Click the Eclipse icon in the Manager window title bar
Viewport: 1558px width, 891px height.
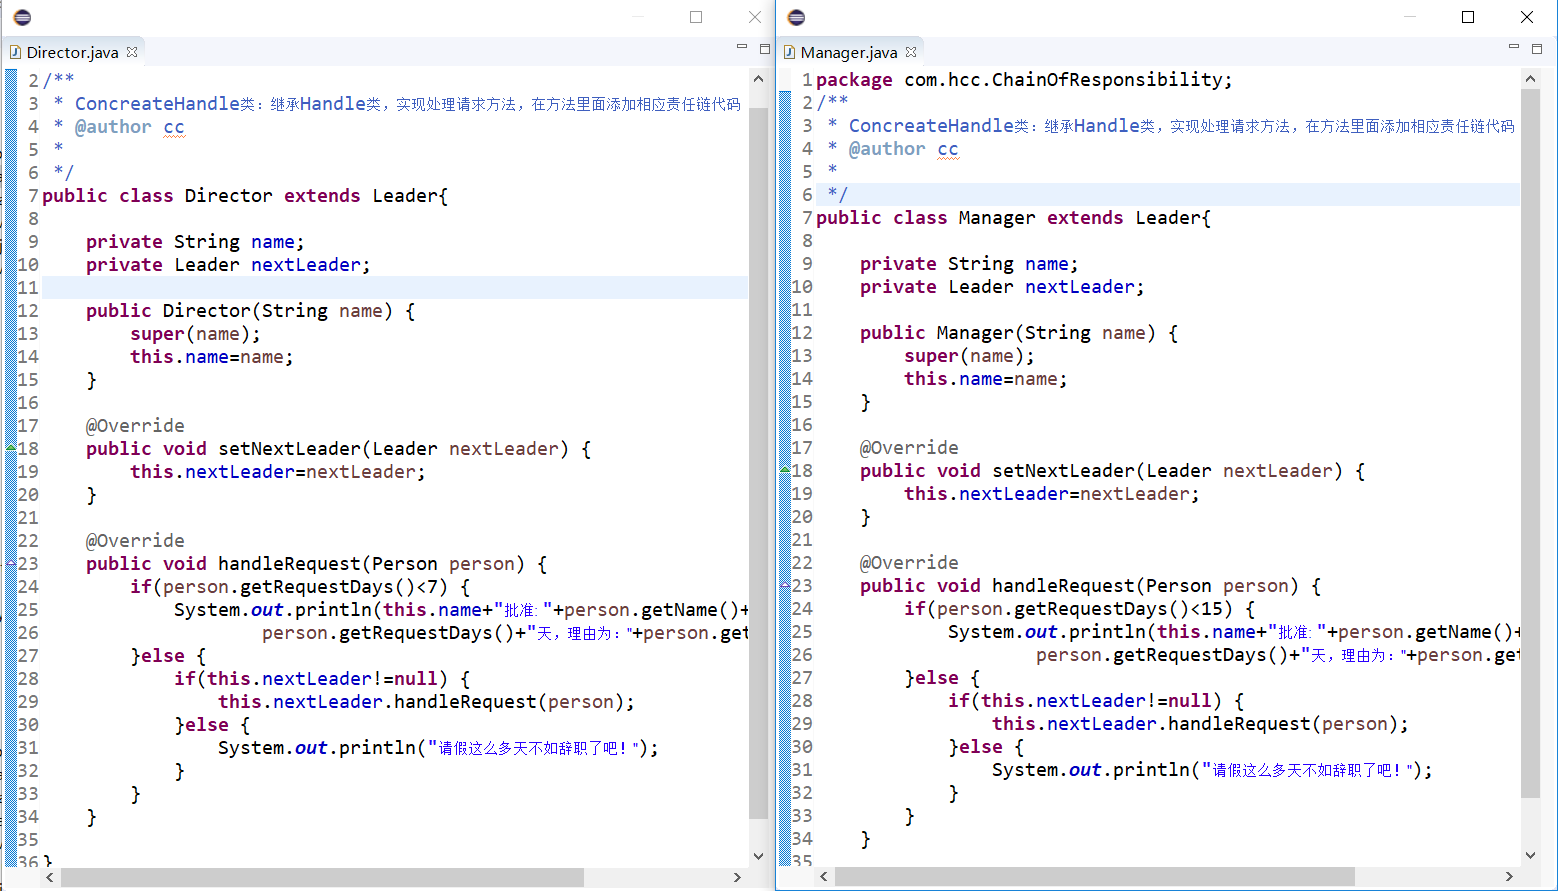(796, 17)
